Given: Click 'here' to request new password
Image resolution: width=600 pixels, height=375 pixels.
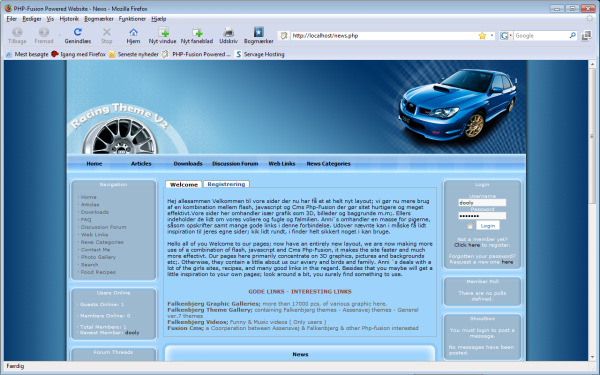Looking at the screenshot, I should click(x=507, y=262).
